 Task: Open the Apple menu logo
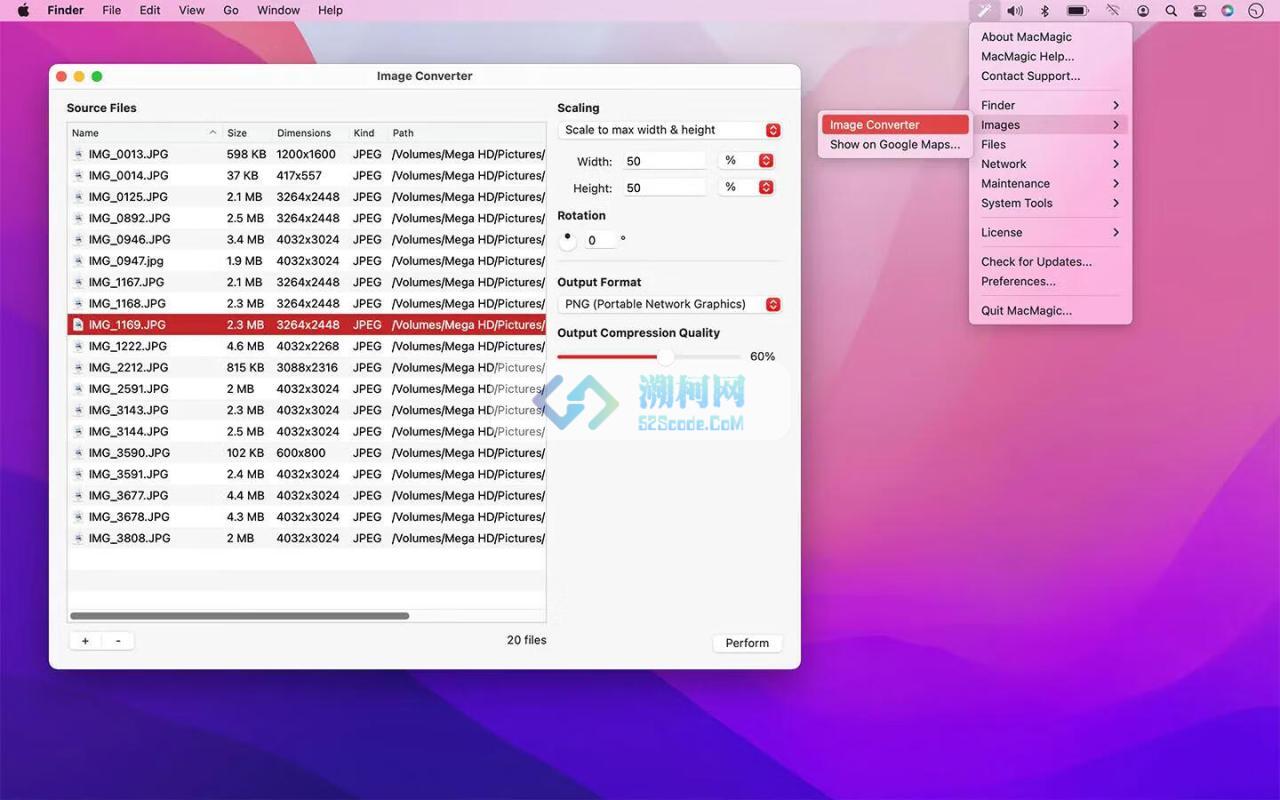click(23, 10)
